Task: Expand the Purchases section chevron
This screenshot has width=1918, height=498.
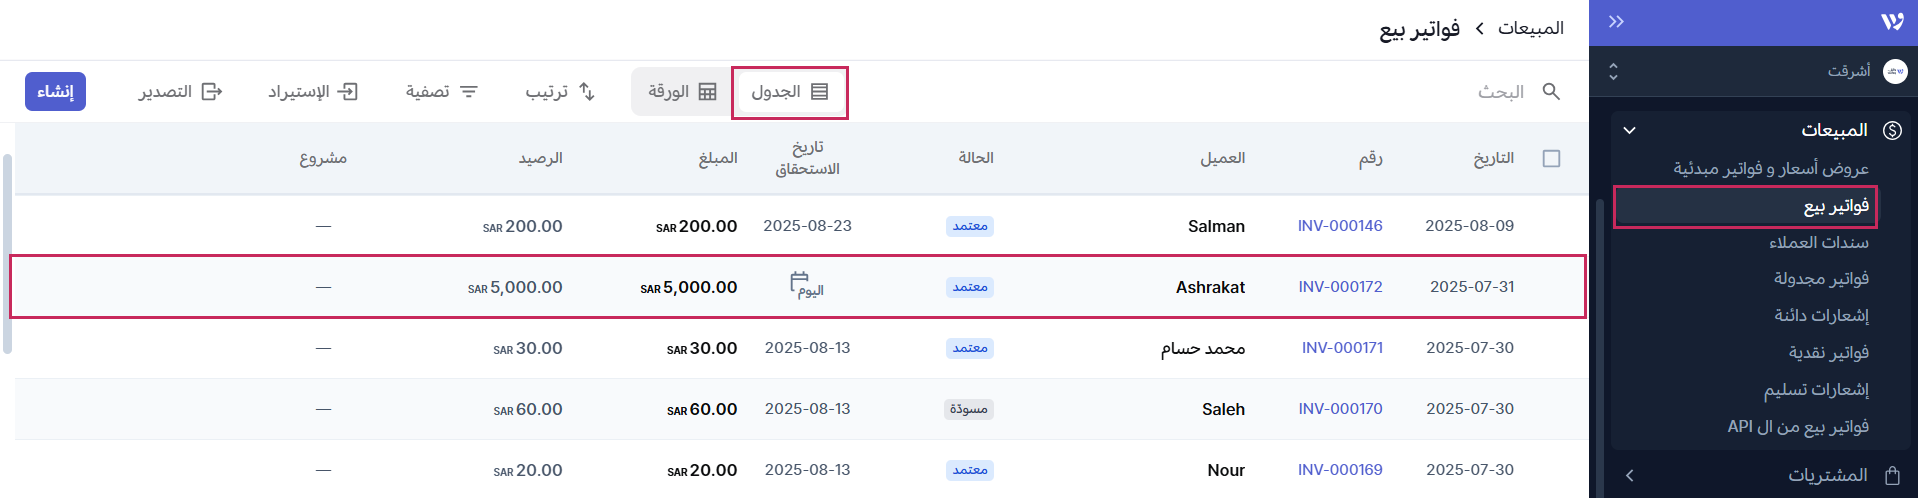Action: pos(1629,475)
